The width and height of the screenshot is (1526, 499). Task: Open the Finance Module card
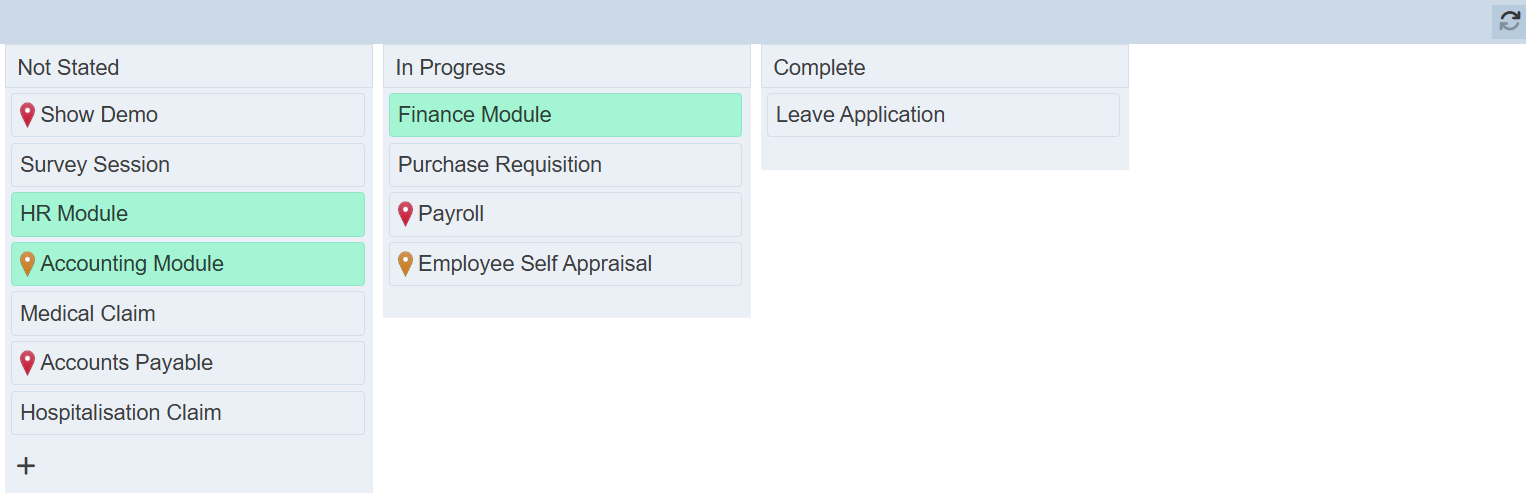coord(475,115)
